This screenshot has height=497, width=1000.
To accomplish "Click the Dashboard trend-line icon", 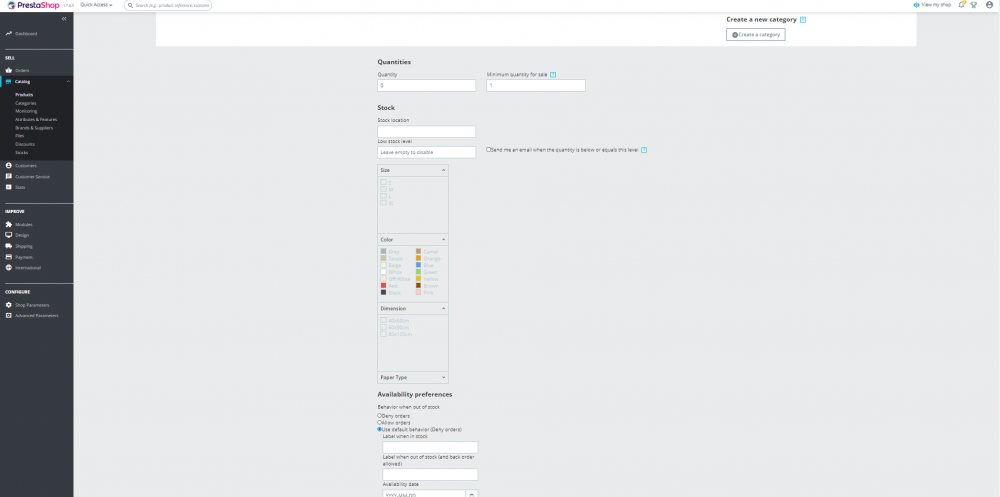I will click(x=9, y=33).
